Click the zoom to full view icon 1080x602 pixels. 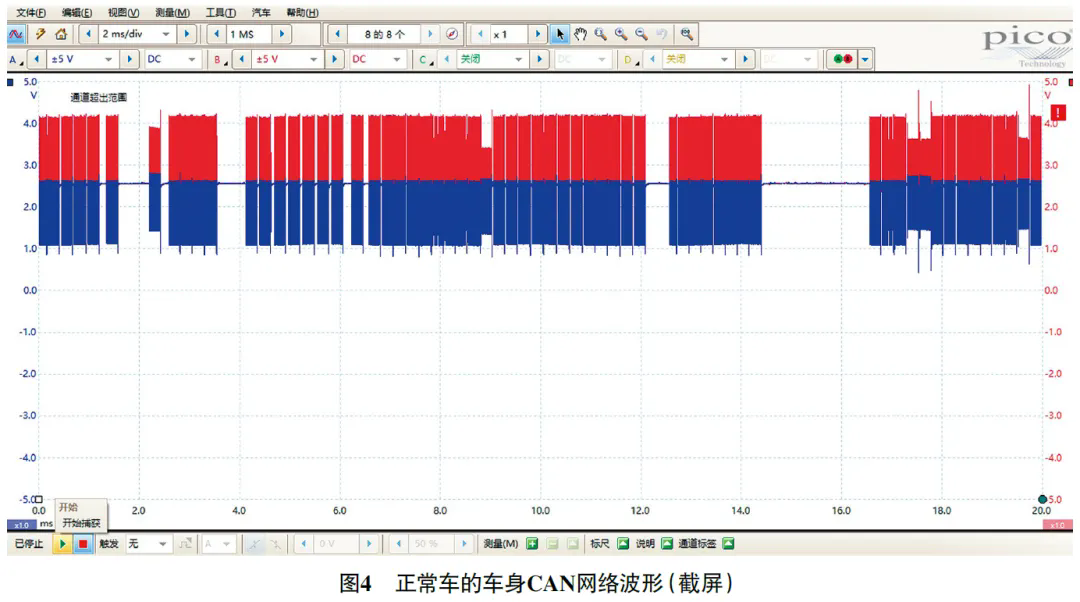click(x=686, y=34)
